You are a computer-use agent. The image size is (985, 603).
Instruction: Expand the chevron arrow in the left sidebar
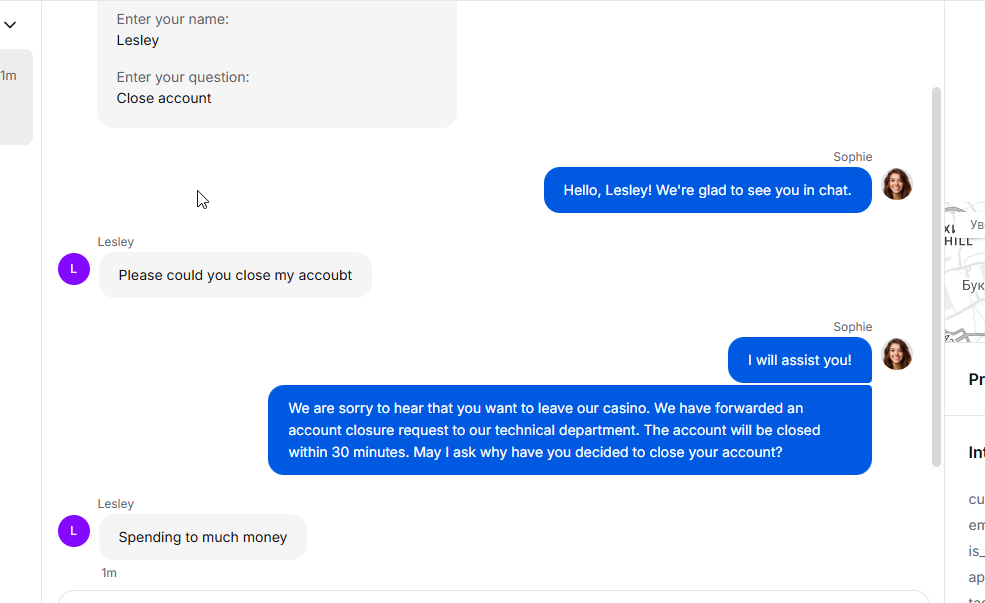tap(10, 25)
